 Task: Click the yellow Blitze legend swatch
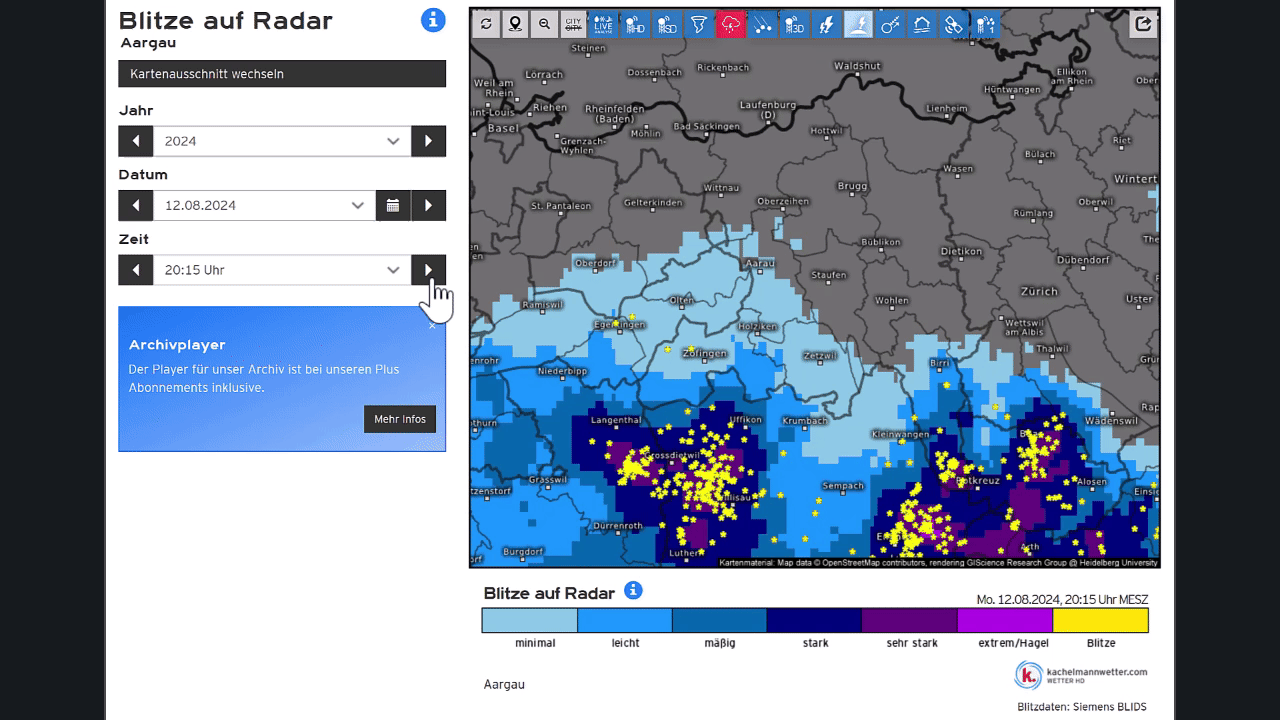click(1100, 621)
